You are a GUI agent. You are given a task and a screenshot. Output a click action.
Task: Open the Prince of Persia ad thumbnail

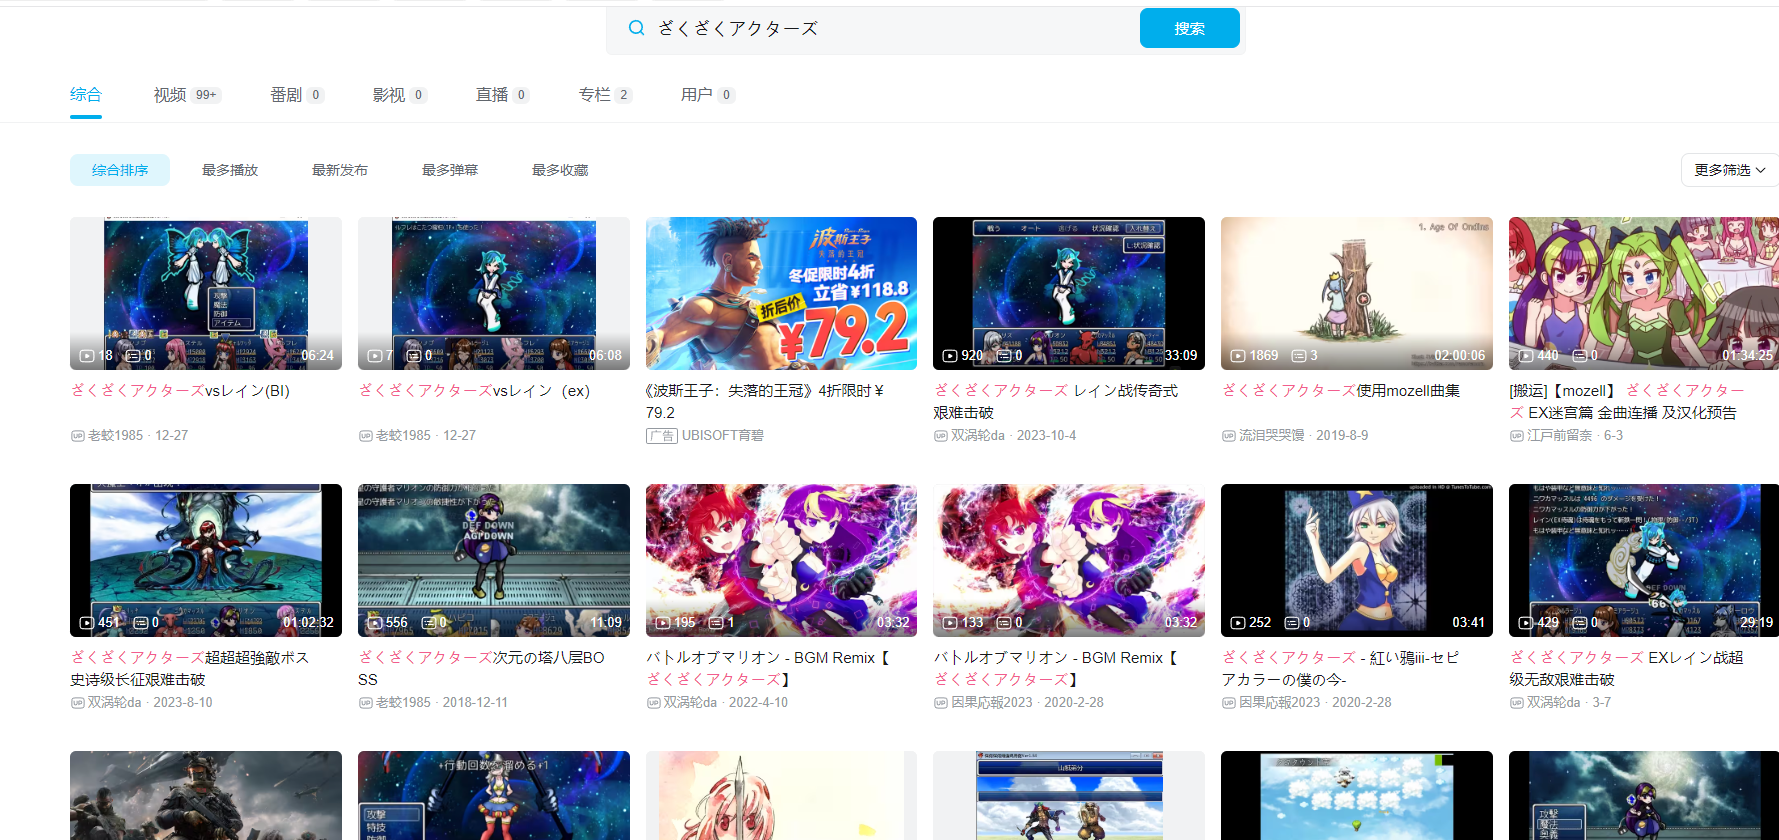781,293
